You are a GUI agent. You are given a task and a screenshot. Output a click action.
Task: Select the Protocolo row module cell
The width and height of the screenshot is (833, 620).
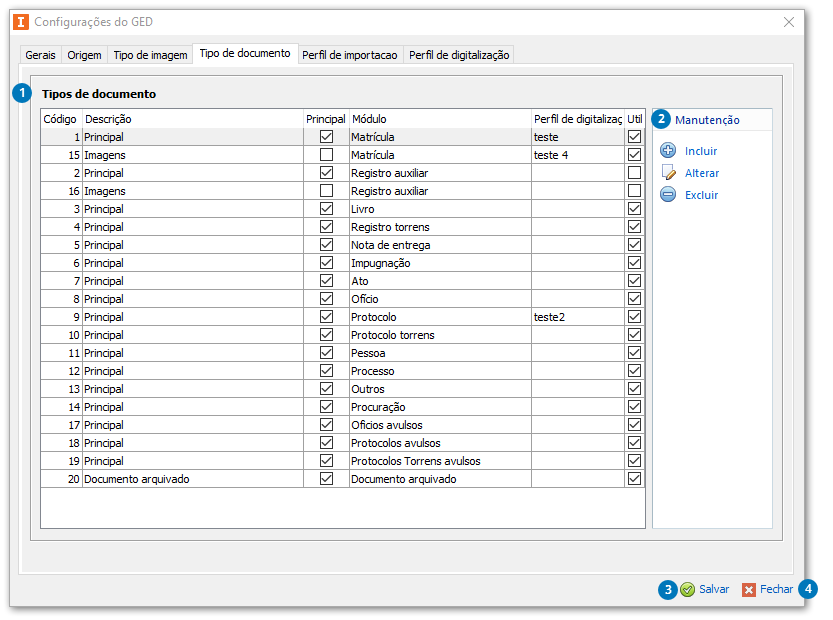pyautogui.click(x=439, y=317)
